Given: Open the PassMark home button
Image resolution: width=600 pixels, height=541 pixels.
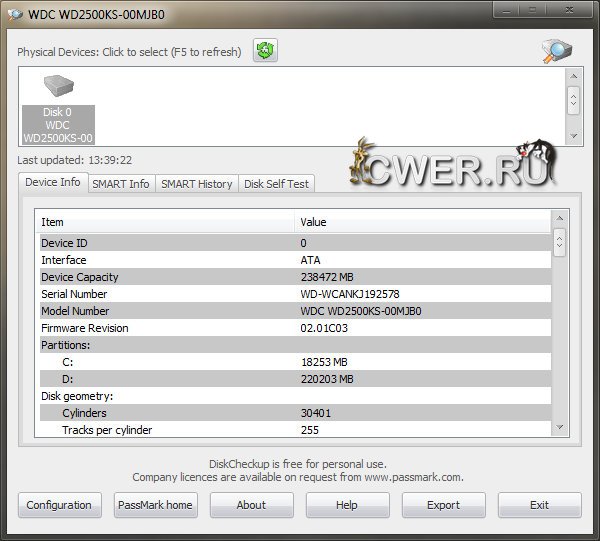Looking at the screenshot, I should [x=155, y=505].
